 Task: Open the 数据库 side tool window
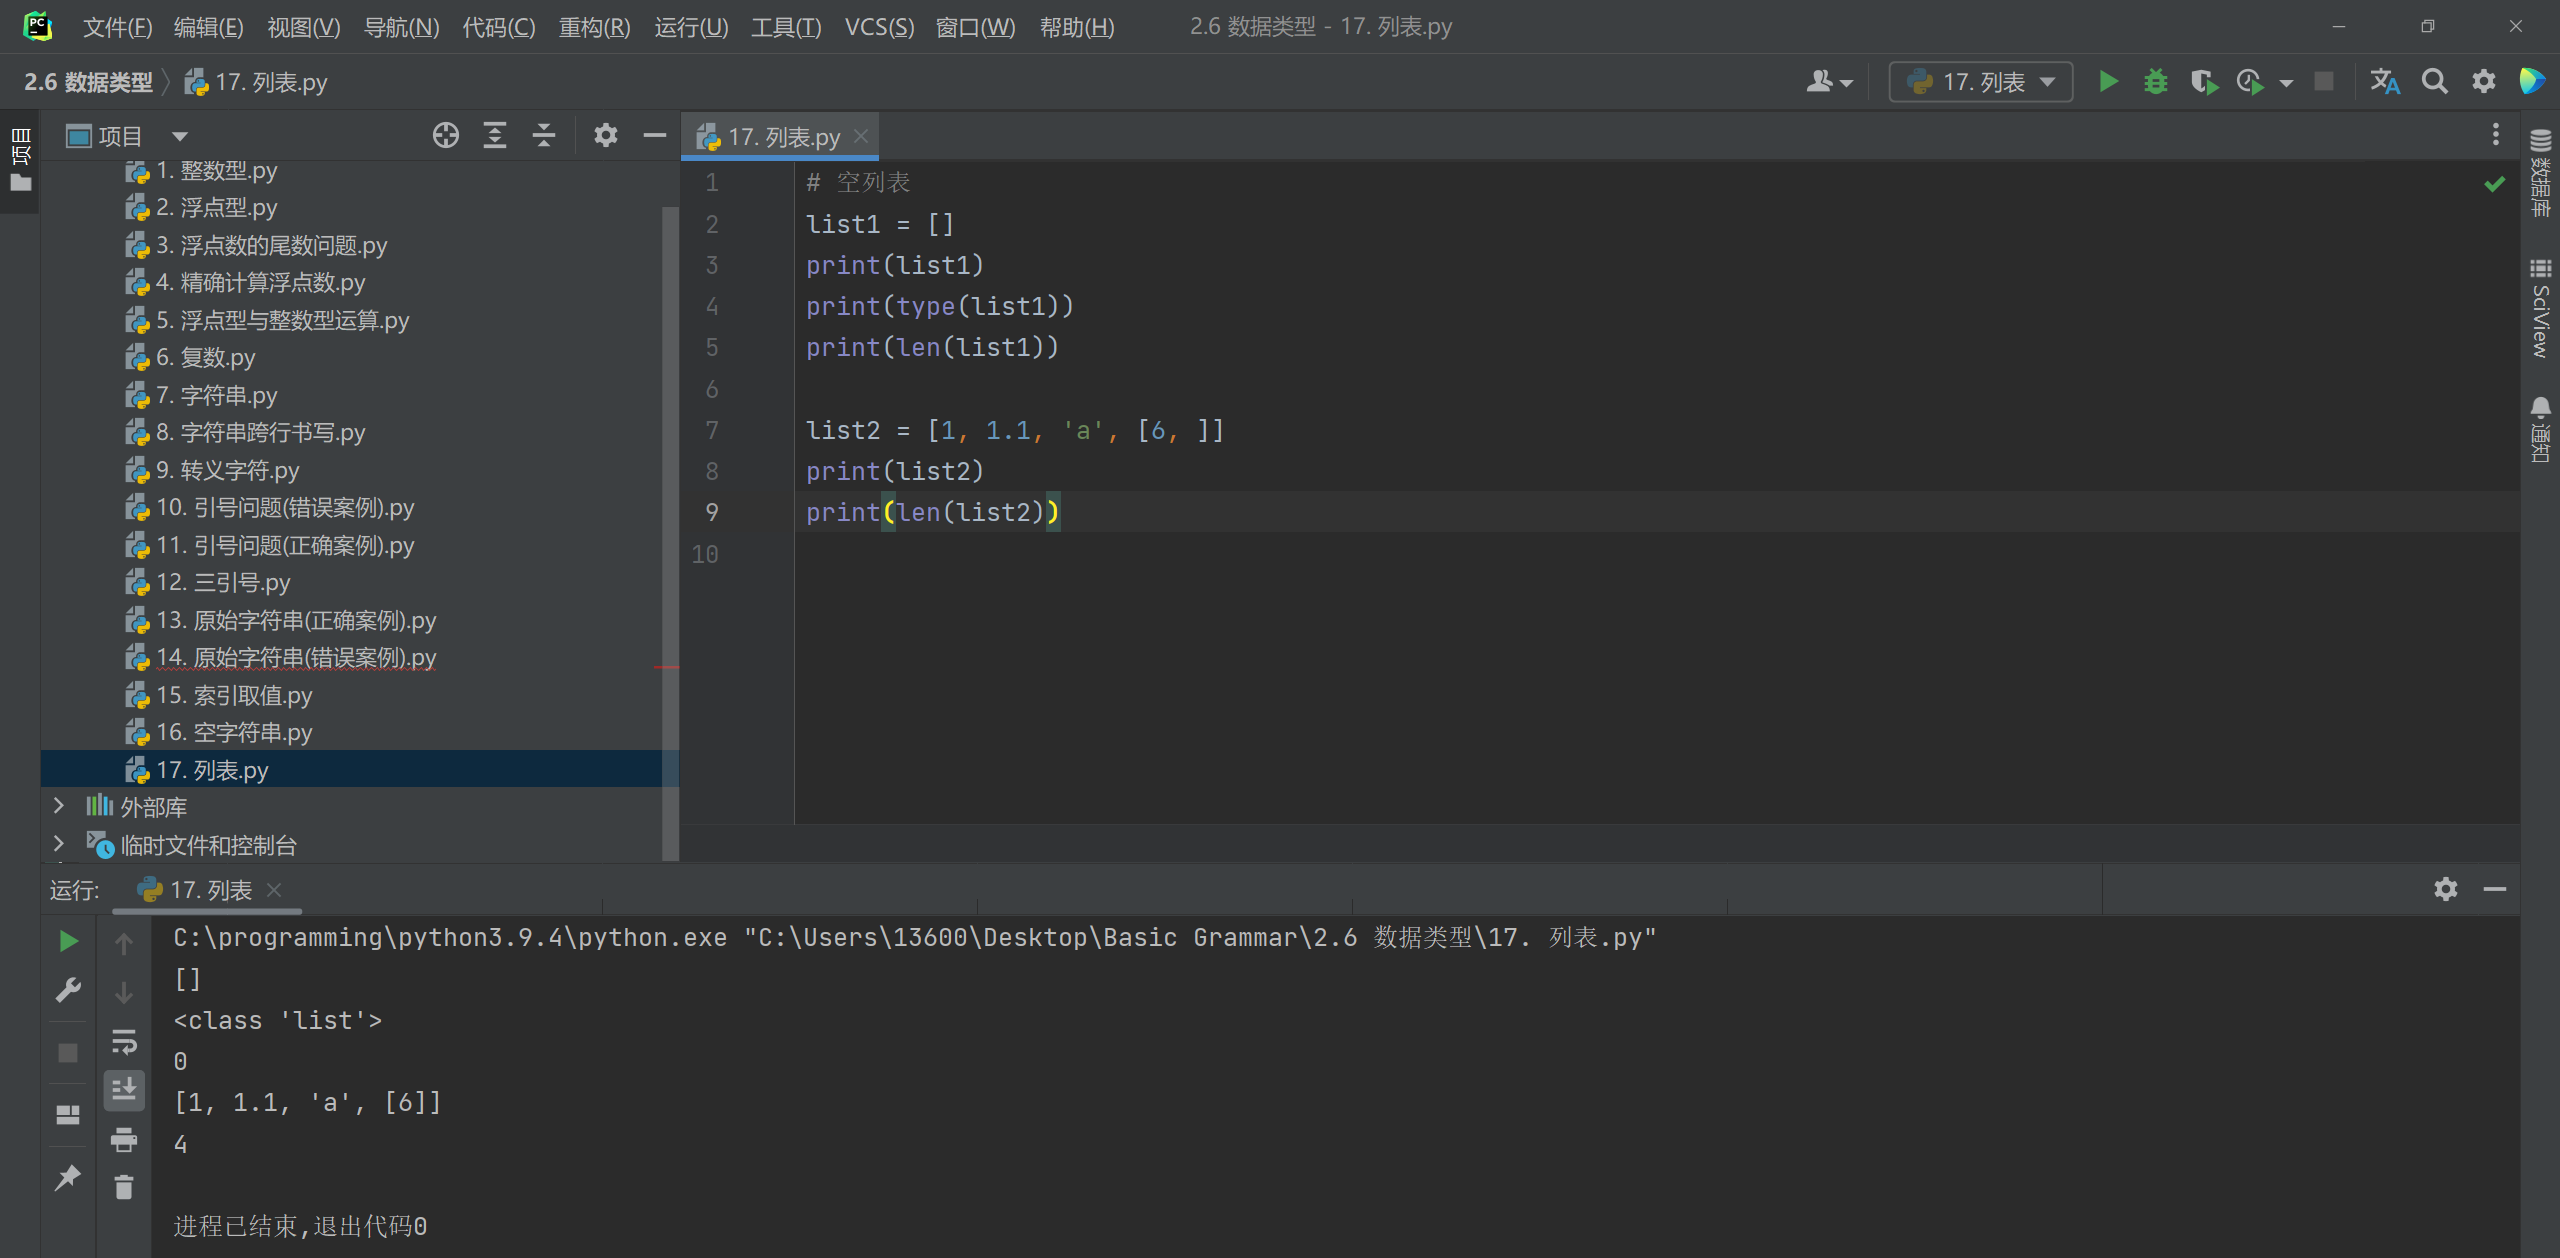(x=2540, y=172)
